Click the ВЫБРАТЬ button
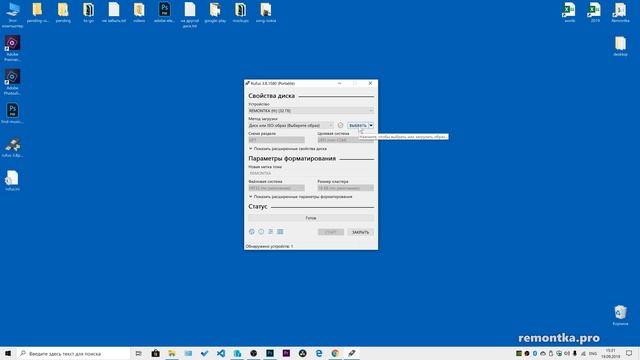This screenshot has width=640, height=360. point(358,125)
